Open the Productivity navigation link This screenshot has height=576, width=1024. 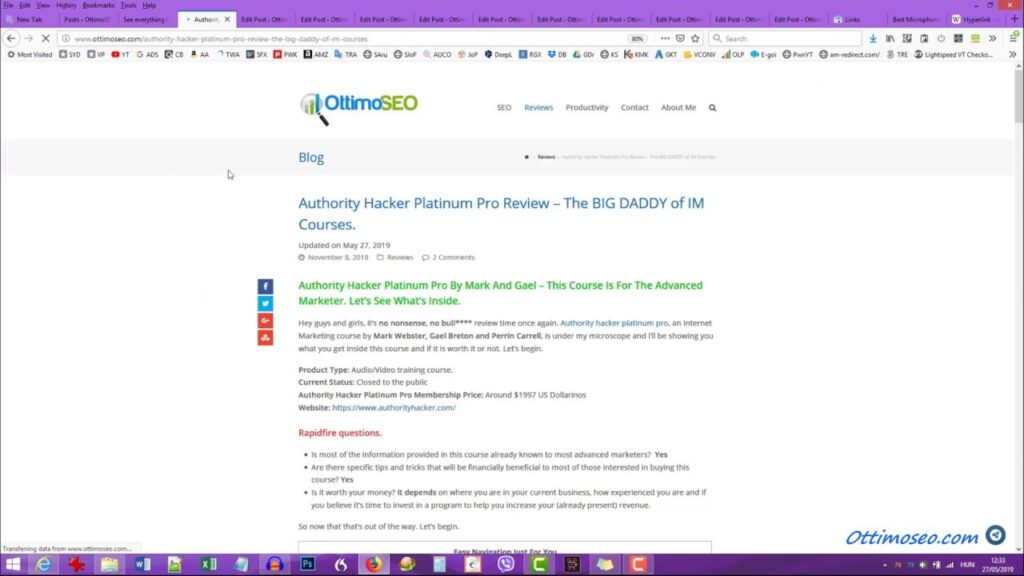point(586,108)
